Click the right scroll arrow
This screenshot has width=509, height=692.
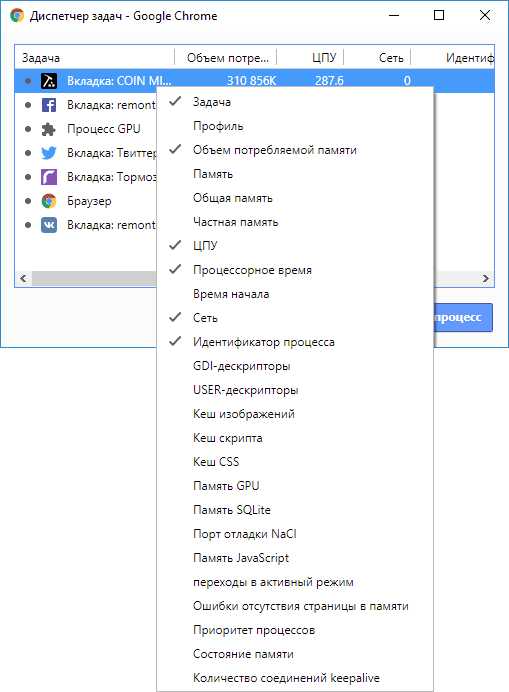click(486, 278)
